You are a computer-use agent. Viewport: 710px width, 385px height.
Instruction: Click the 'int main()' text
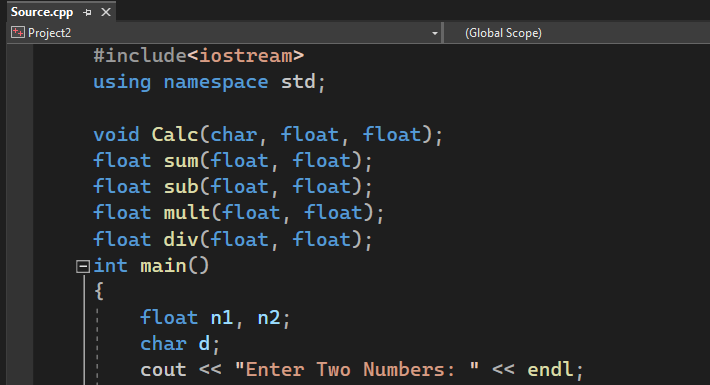[x=151, y=266]
